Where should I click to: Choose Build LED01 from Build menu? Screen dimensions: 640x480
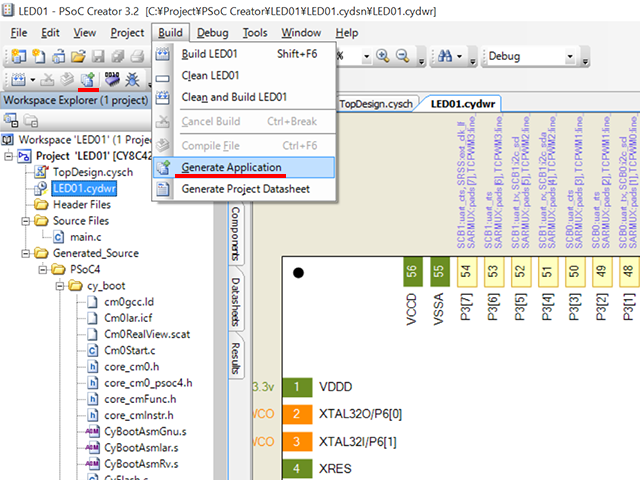pos(244,54)
